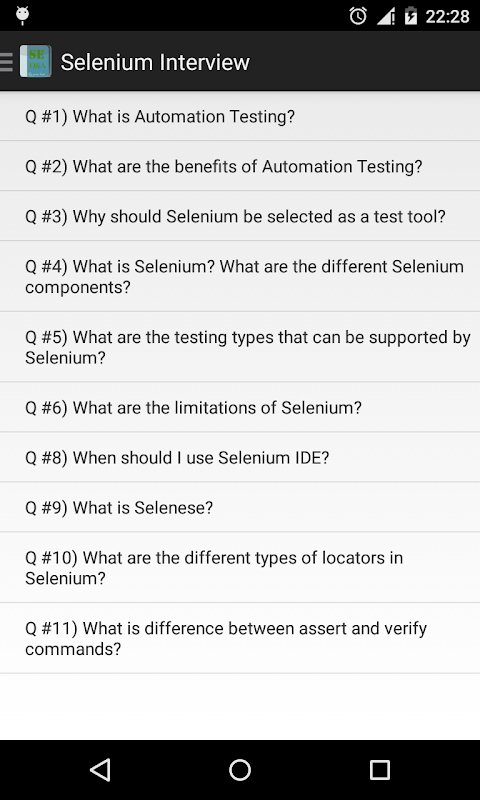Tap the Android home circle button

[x=240, y=769]
